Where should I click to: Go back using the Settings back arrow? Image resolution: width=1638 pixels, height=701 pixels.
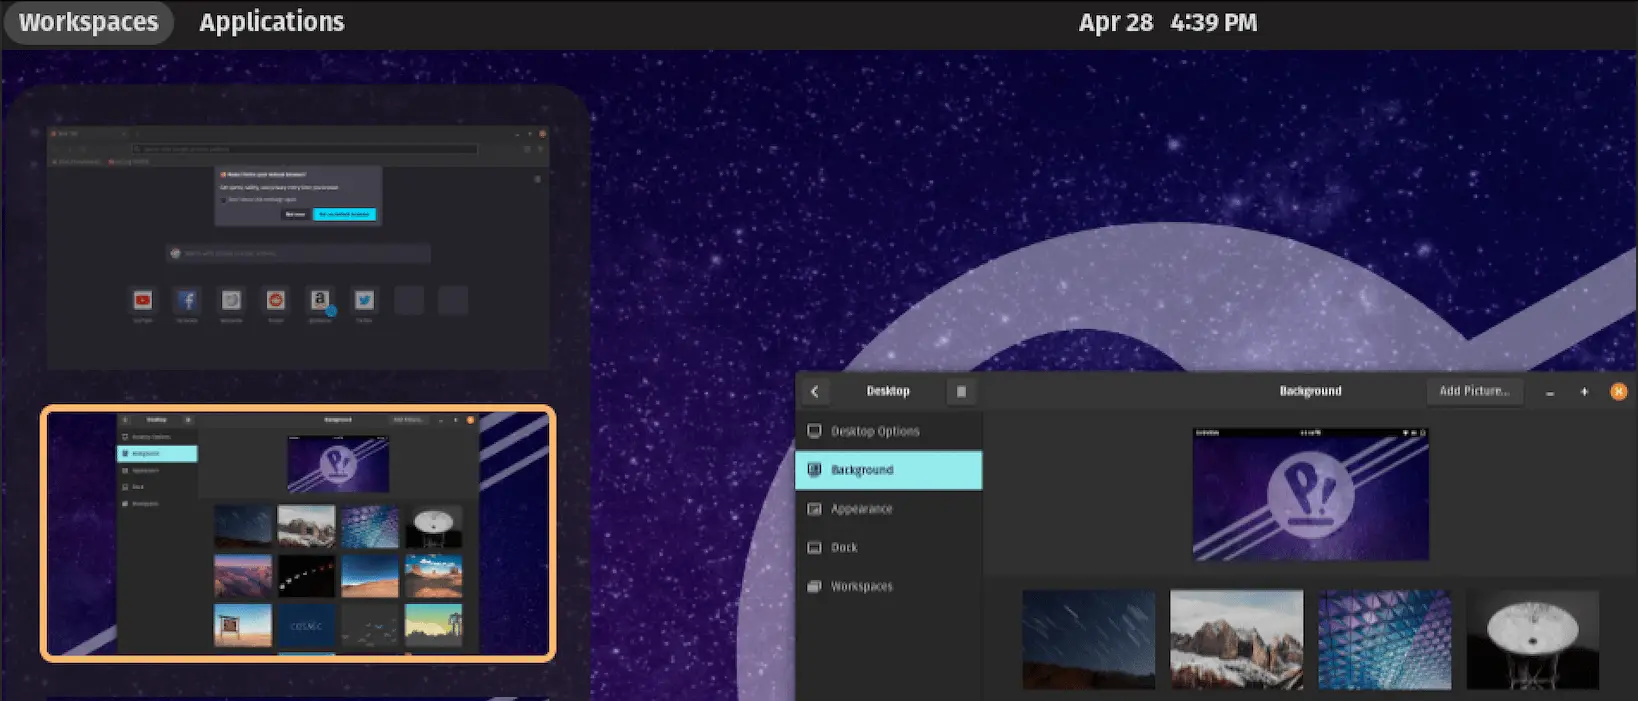815,392
